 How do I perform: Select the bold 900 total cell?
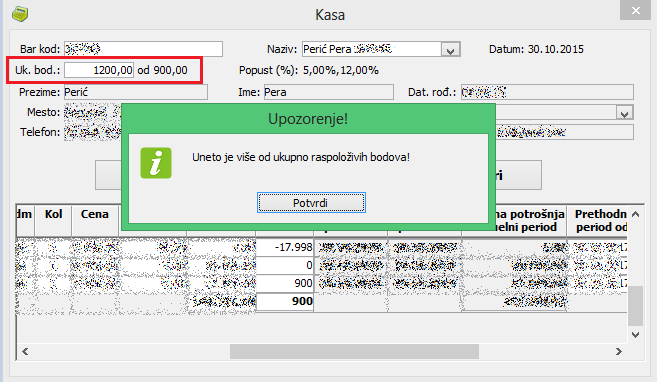[285, 301]
